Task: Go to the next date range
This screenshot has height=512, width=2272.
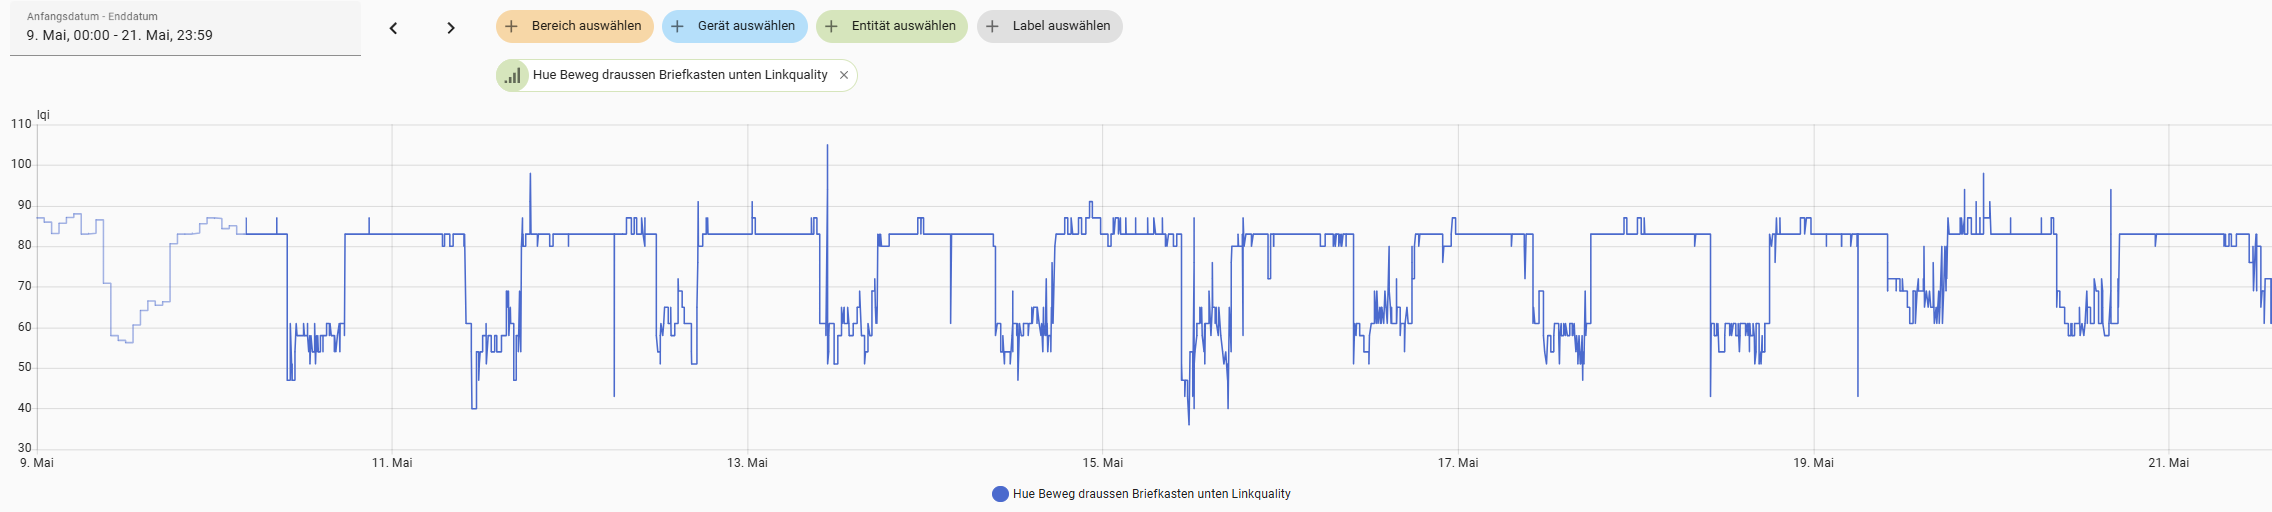Action: pyautogui.click(x=451, y=28)
